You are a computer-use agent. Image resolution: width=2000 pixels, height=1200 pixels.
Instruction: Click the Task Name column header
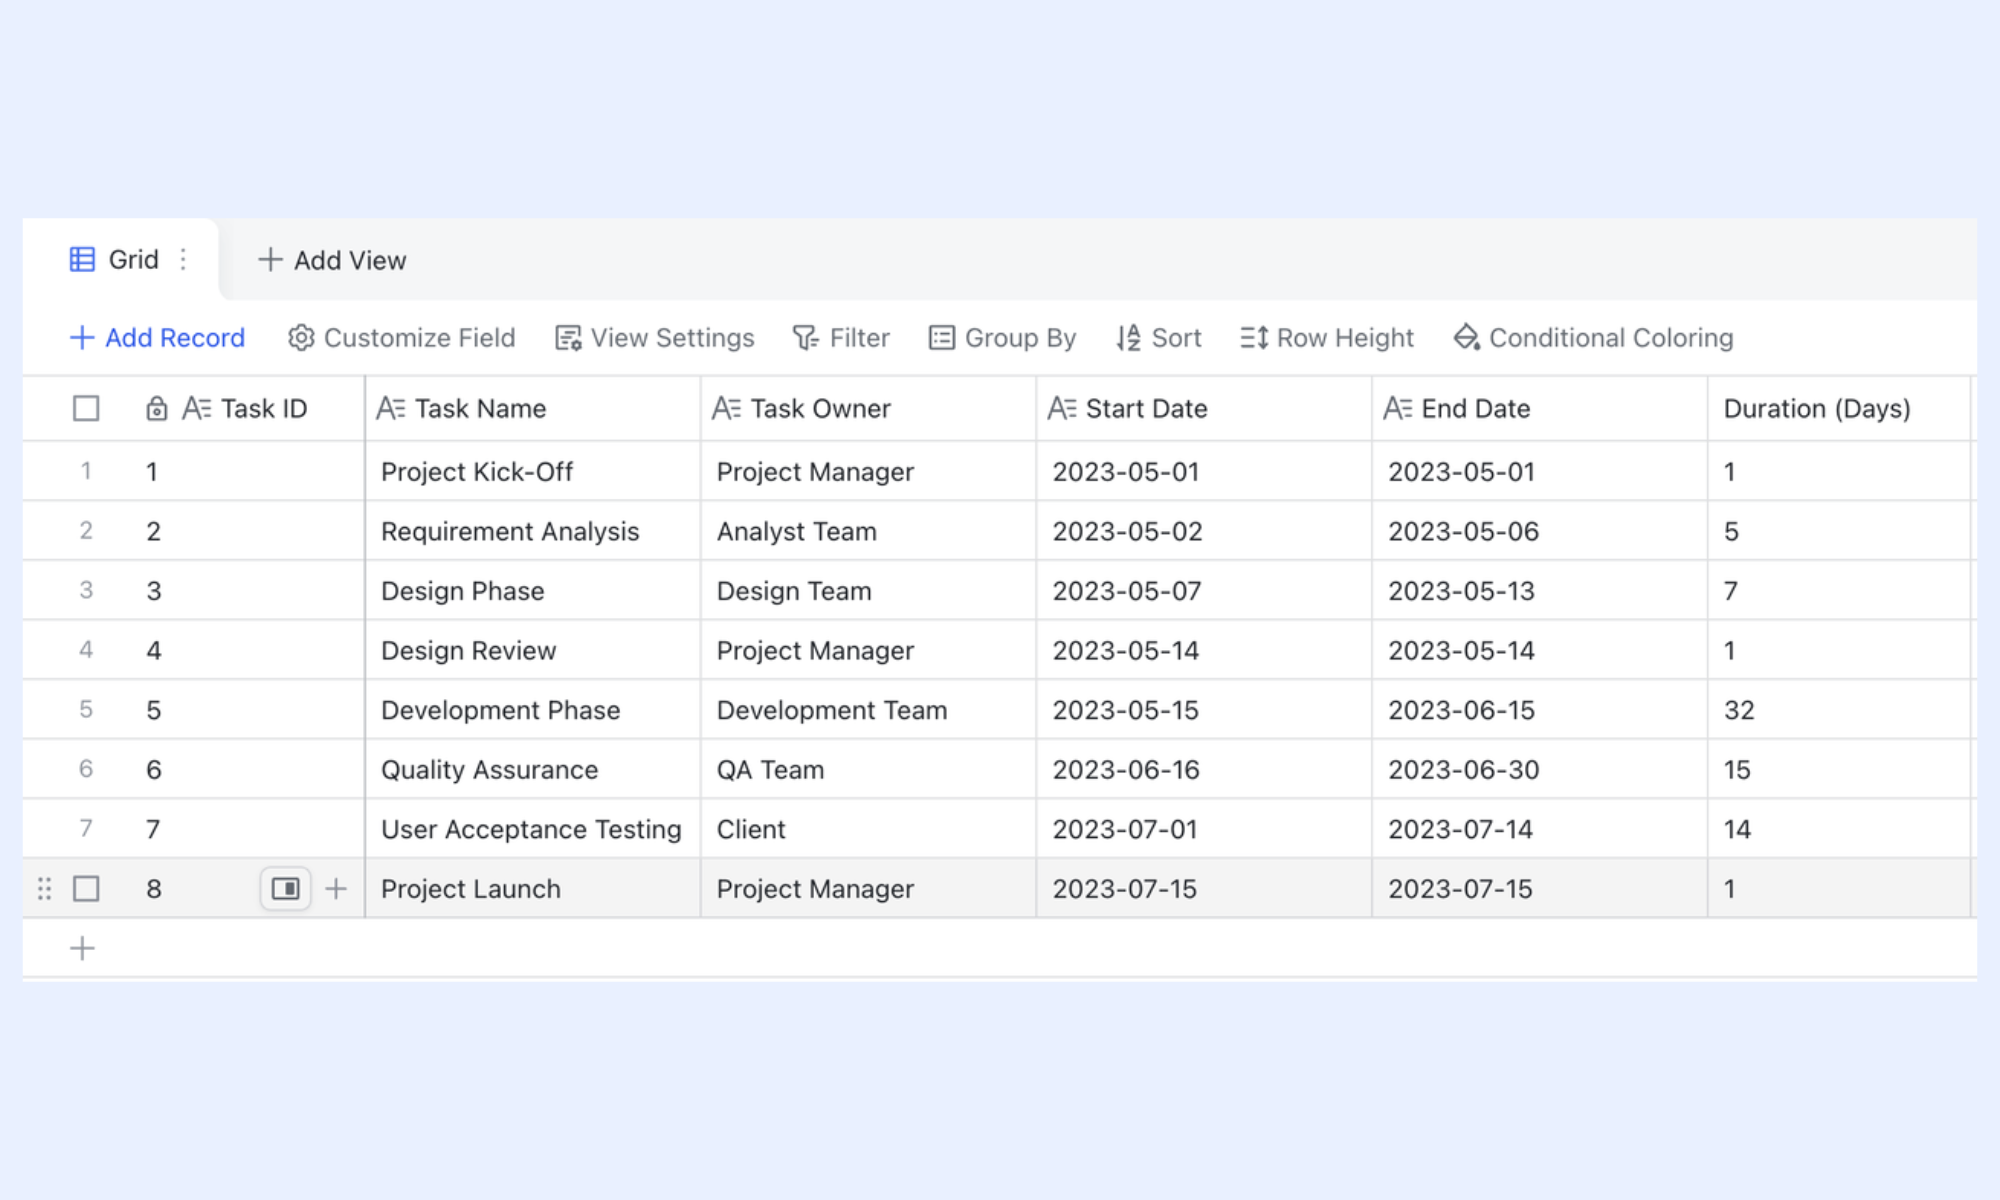[x=533, y=408]
